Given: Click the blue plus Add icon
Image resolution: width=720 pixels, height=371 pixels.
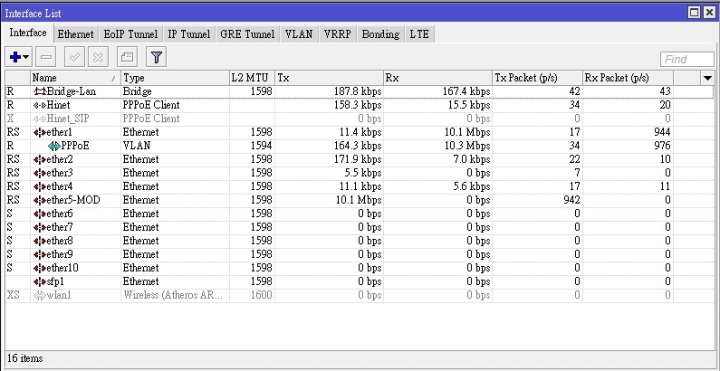Looking at the screenshot, I should [15, 57].
